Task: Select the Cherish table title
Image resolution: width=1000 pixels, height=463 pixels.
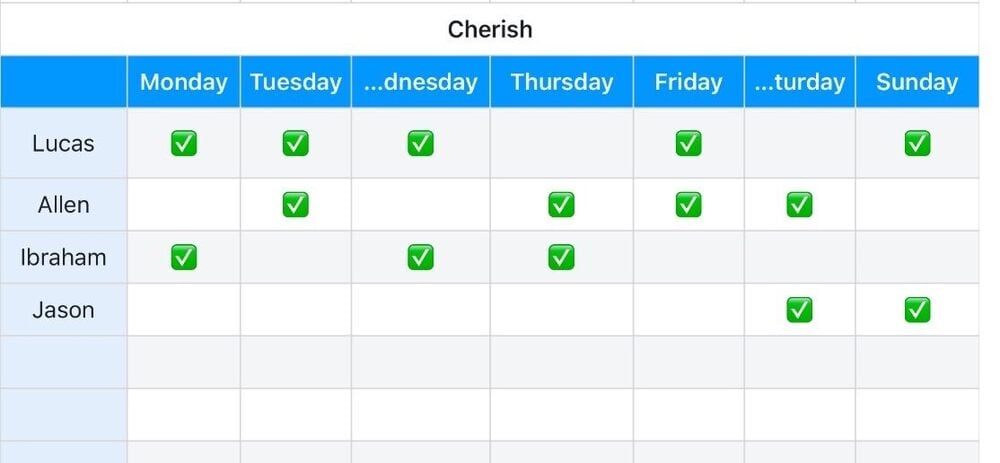Action: pos(490,29)
